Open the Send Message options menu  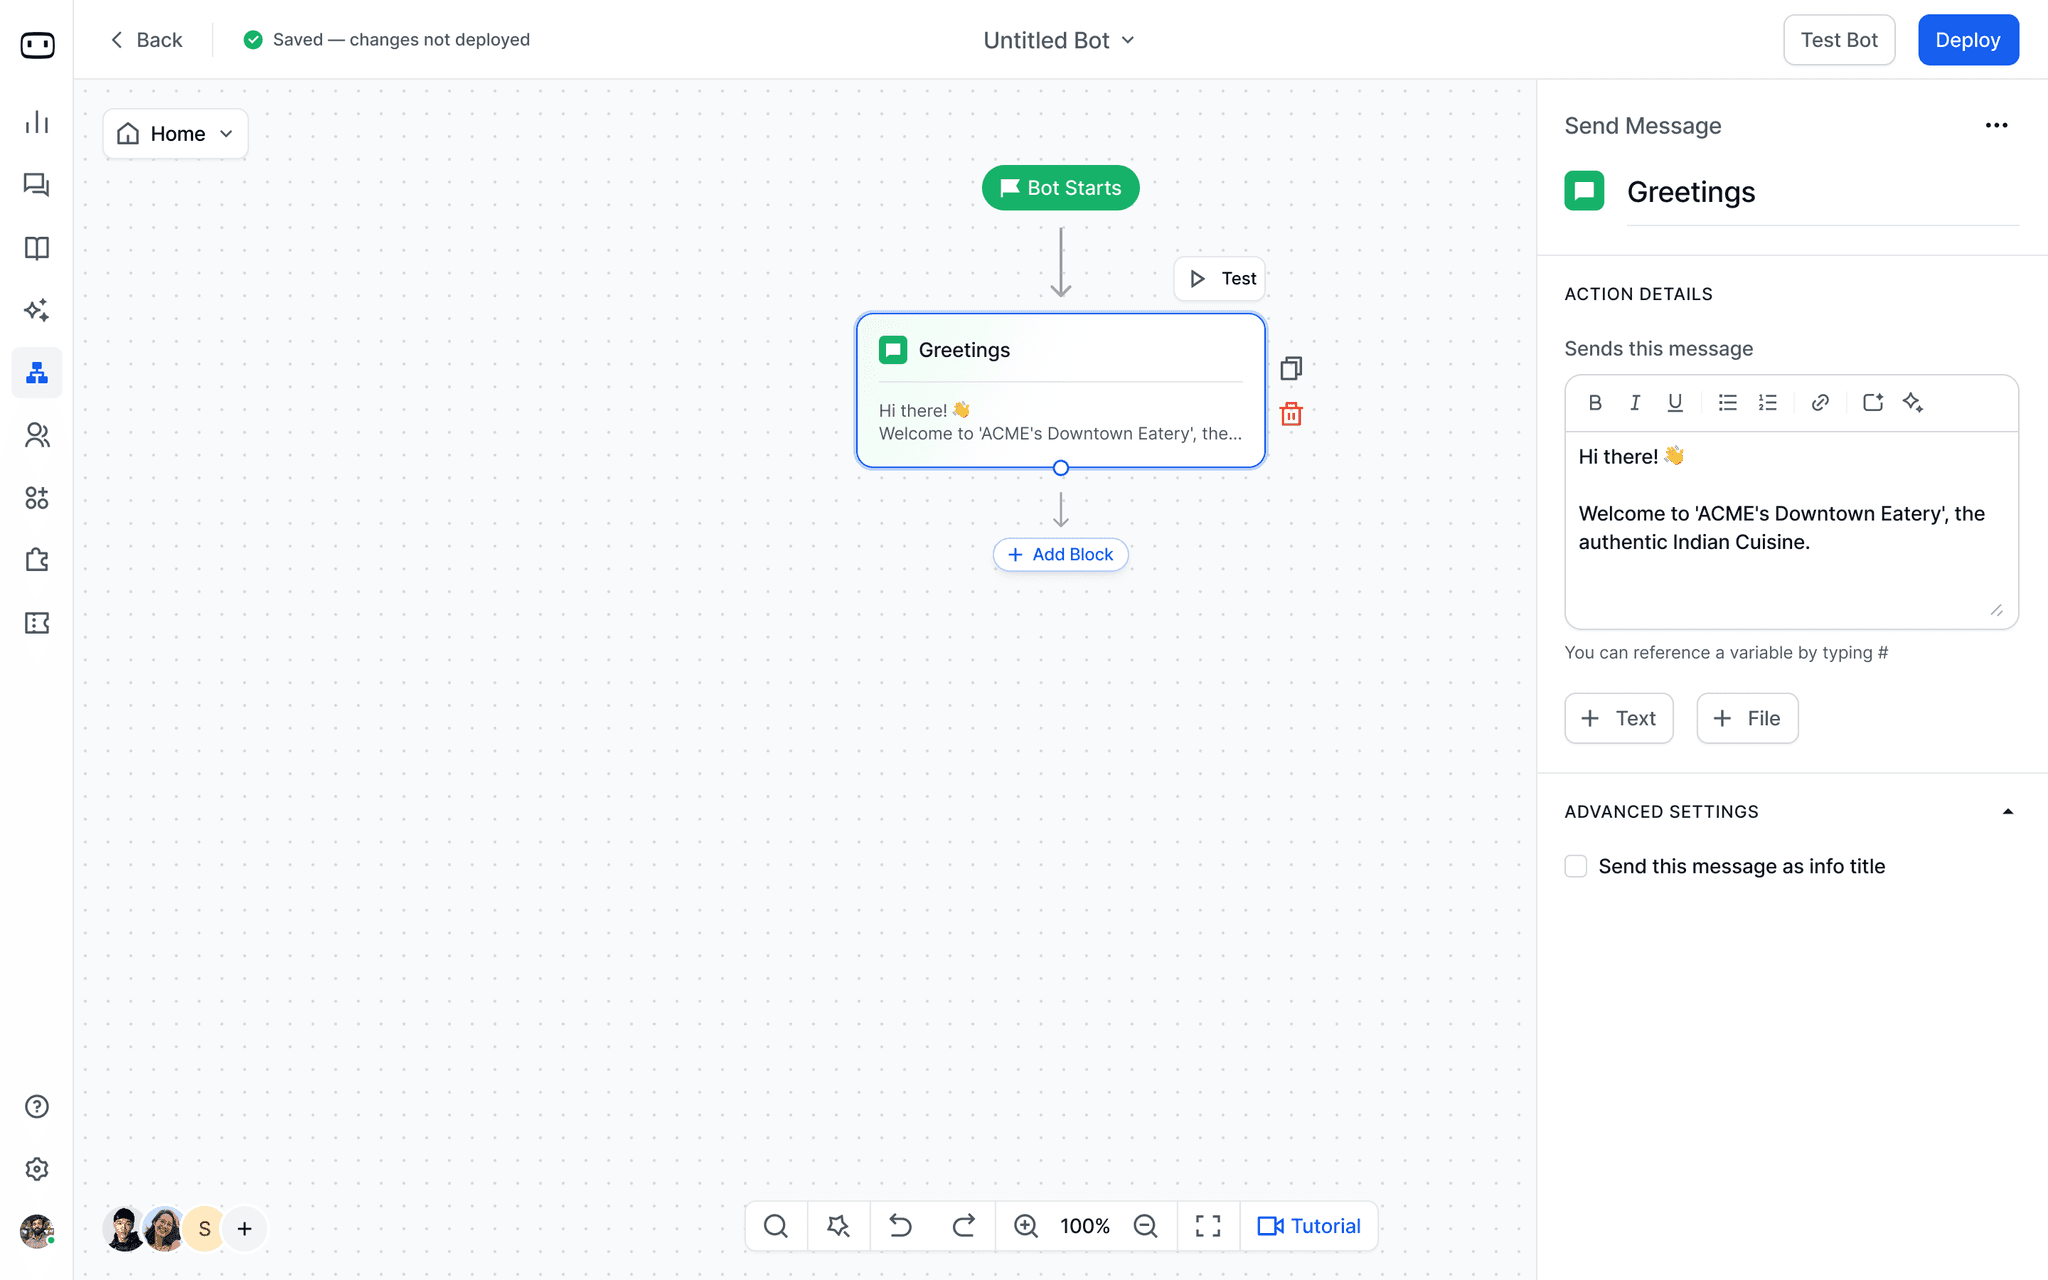tap(1995, 125)
